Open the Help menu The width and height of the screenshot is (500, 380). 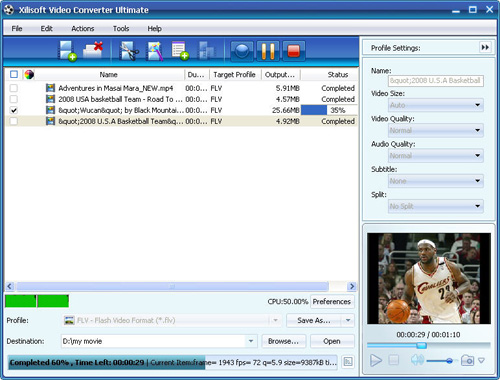point(154,29)
